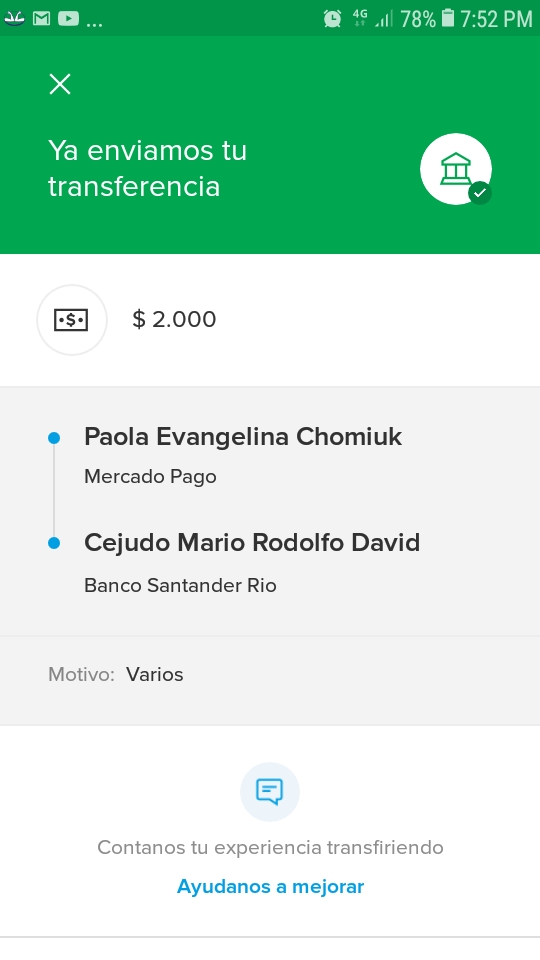
Task: Tap the bank building icon with checkmark
Action: point(456,169)
